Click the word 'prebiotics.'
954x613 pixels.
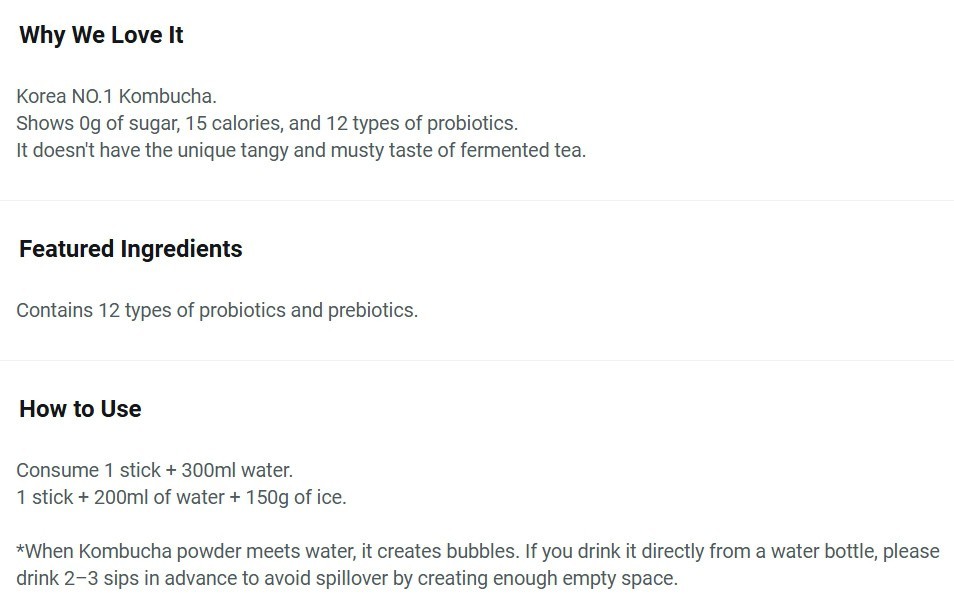(x=373, y=310)
